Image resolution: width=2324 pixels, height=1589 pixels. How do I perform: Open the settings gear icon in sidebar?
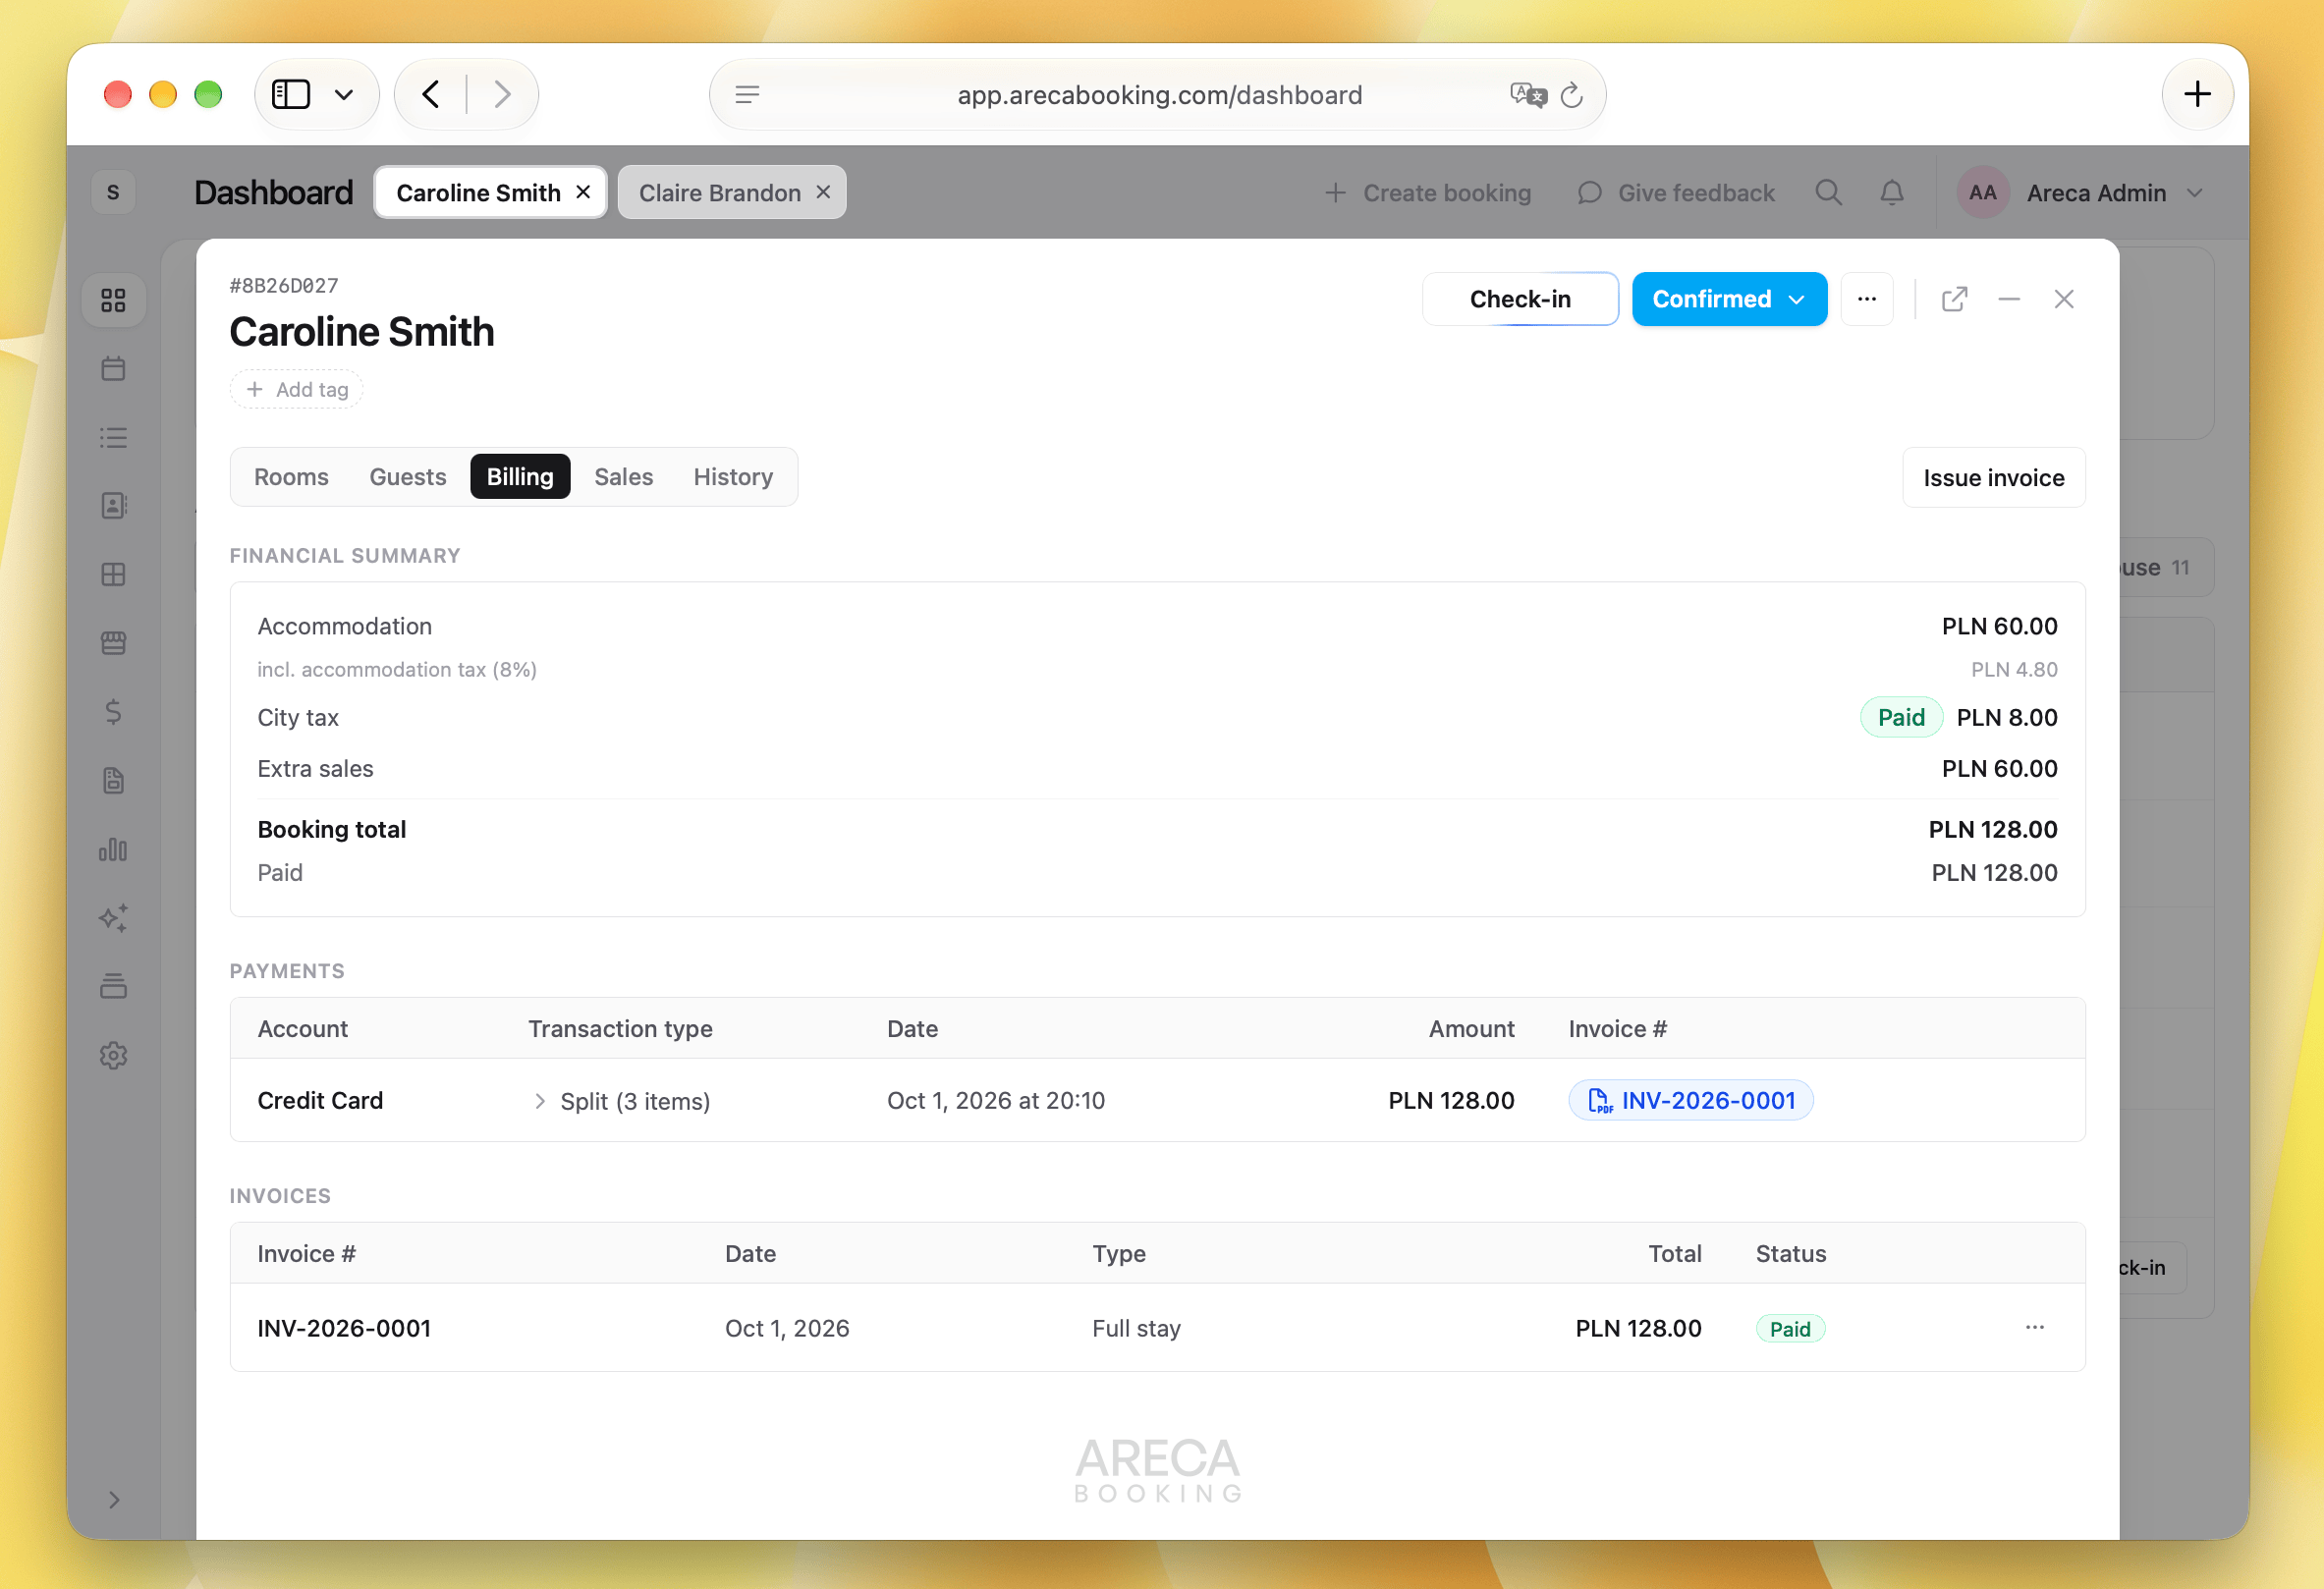pos(113,1055)
